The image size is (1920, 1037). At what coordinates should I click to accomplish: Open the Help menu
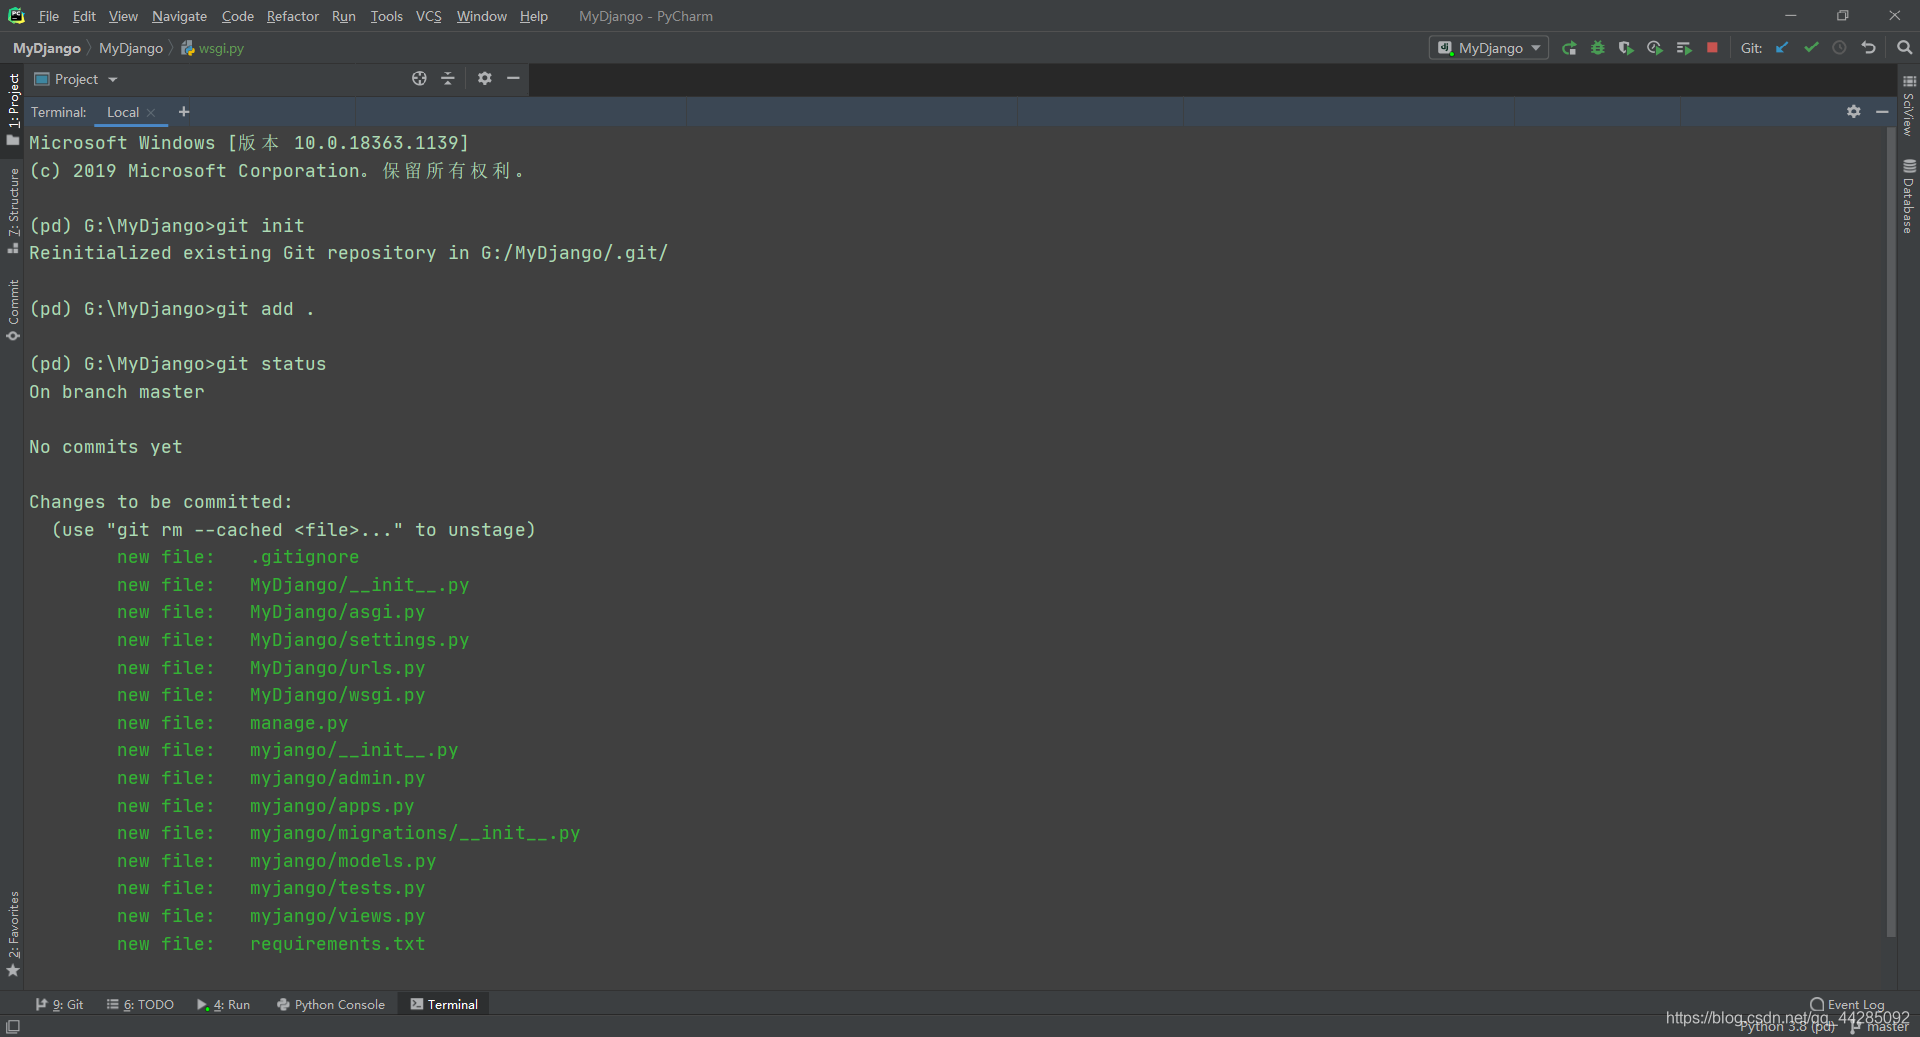tap(534, 16)
